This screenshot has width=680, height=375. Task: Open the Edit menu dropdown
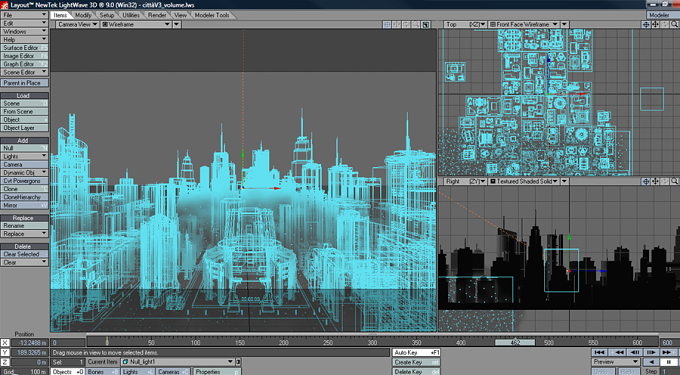coord(24,23)
